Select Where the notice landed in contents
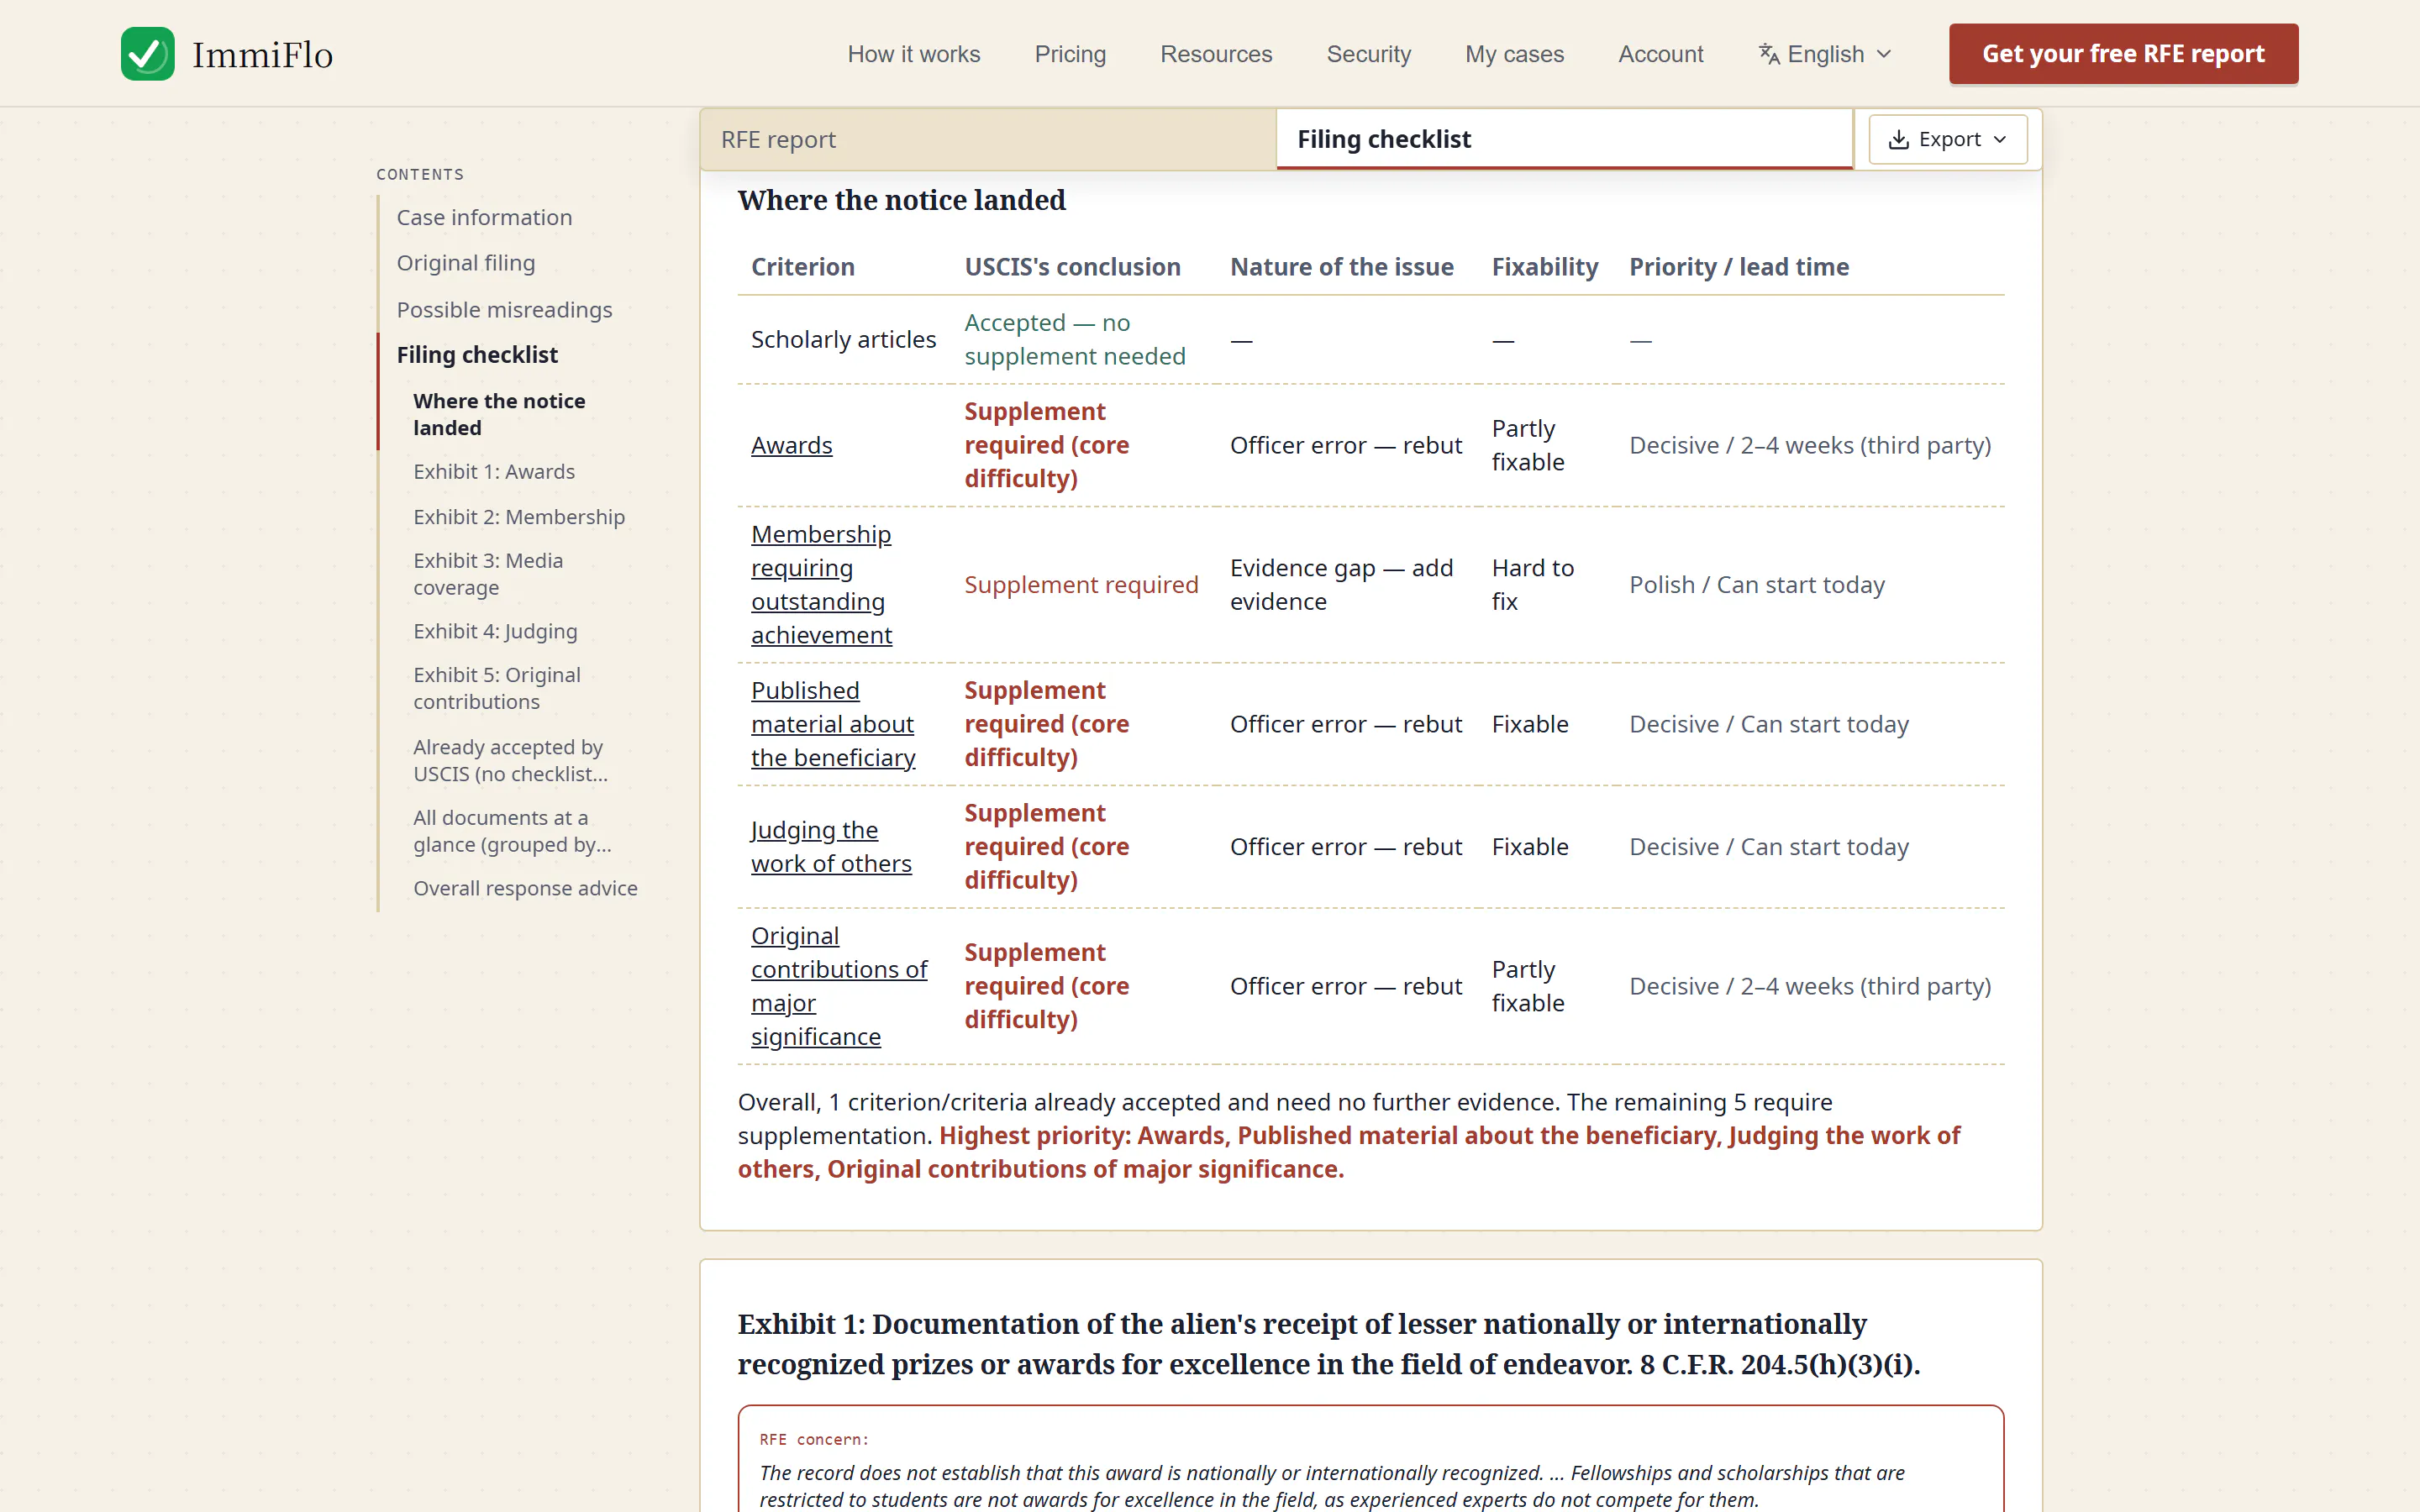This screenshot has width=2420, height=1512. click(x=499, y=415)
